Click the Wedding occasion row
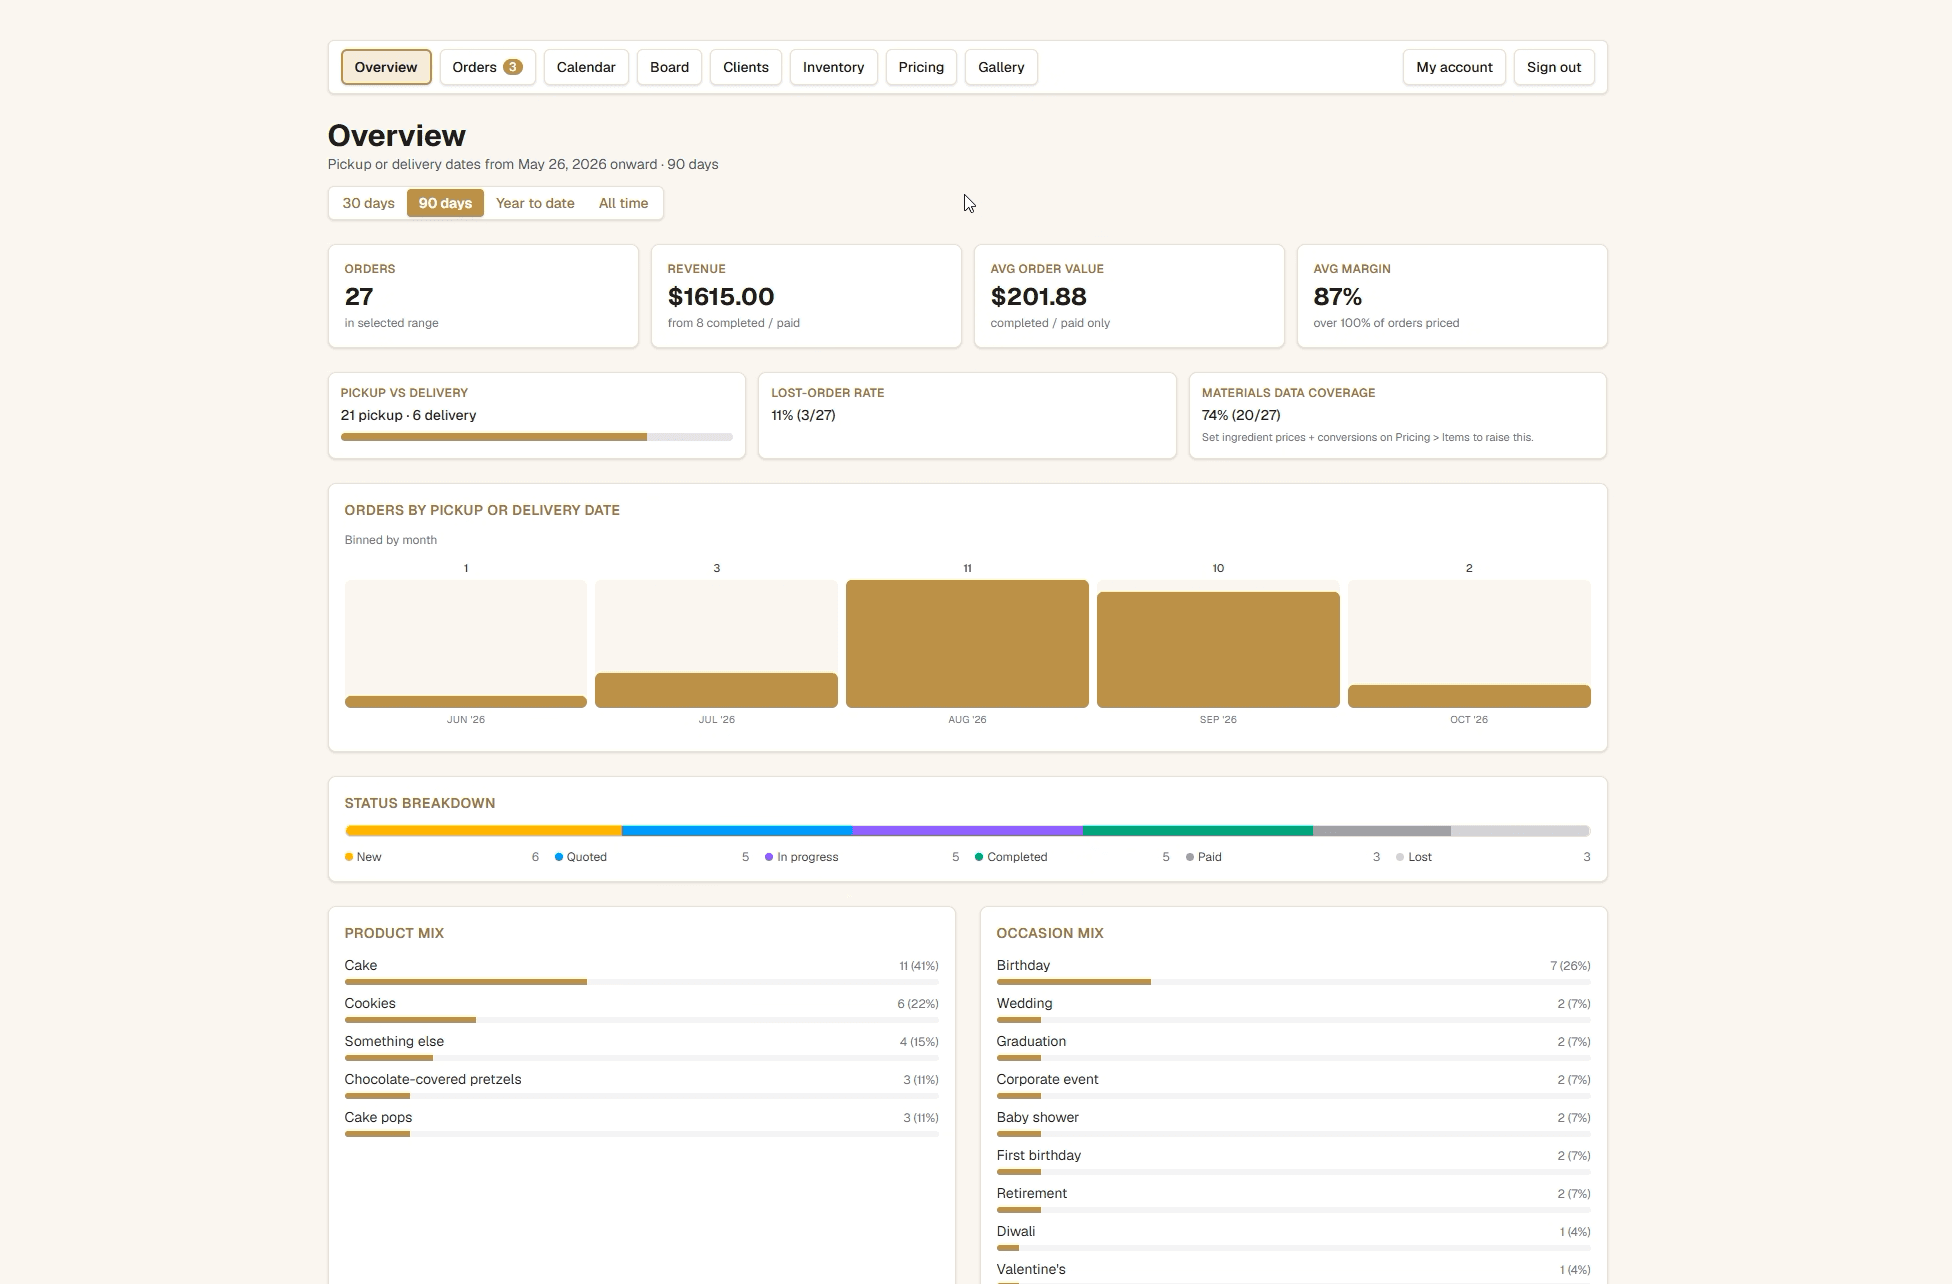 click(x=1293, y=1009)
